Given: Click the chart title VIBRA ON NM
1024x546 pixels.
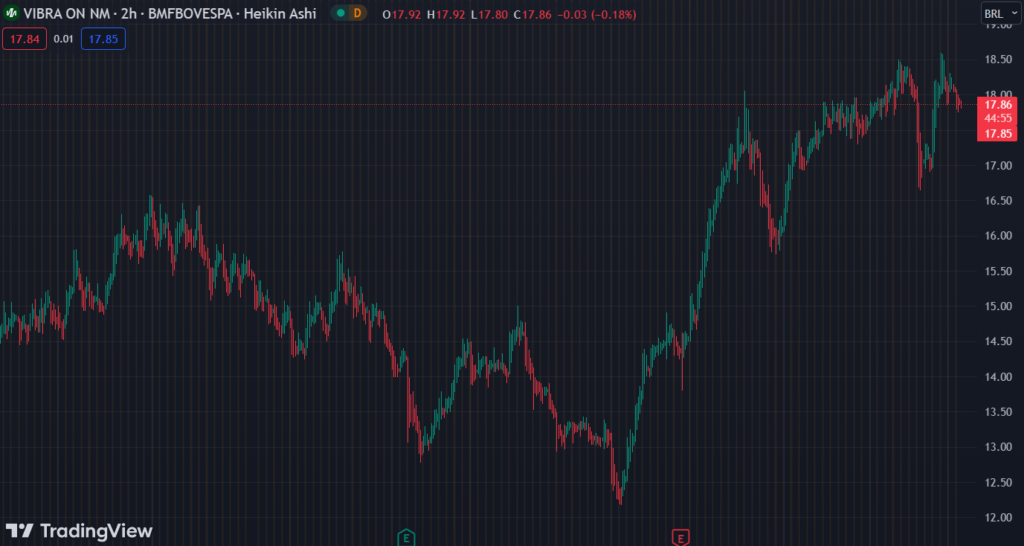Looking at the screenshot, I should [65, 14].
